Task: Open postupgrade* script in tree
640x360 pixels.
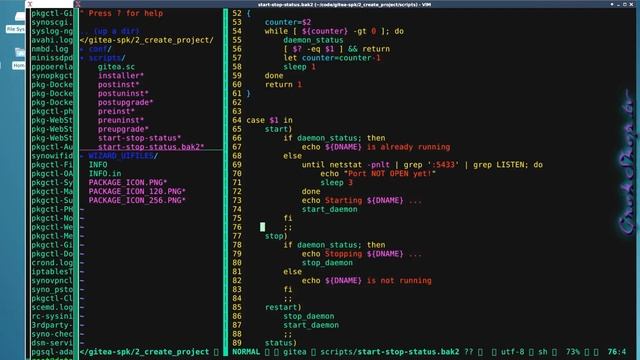Action: (x=125, y=102)
